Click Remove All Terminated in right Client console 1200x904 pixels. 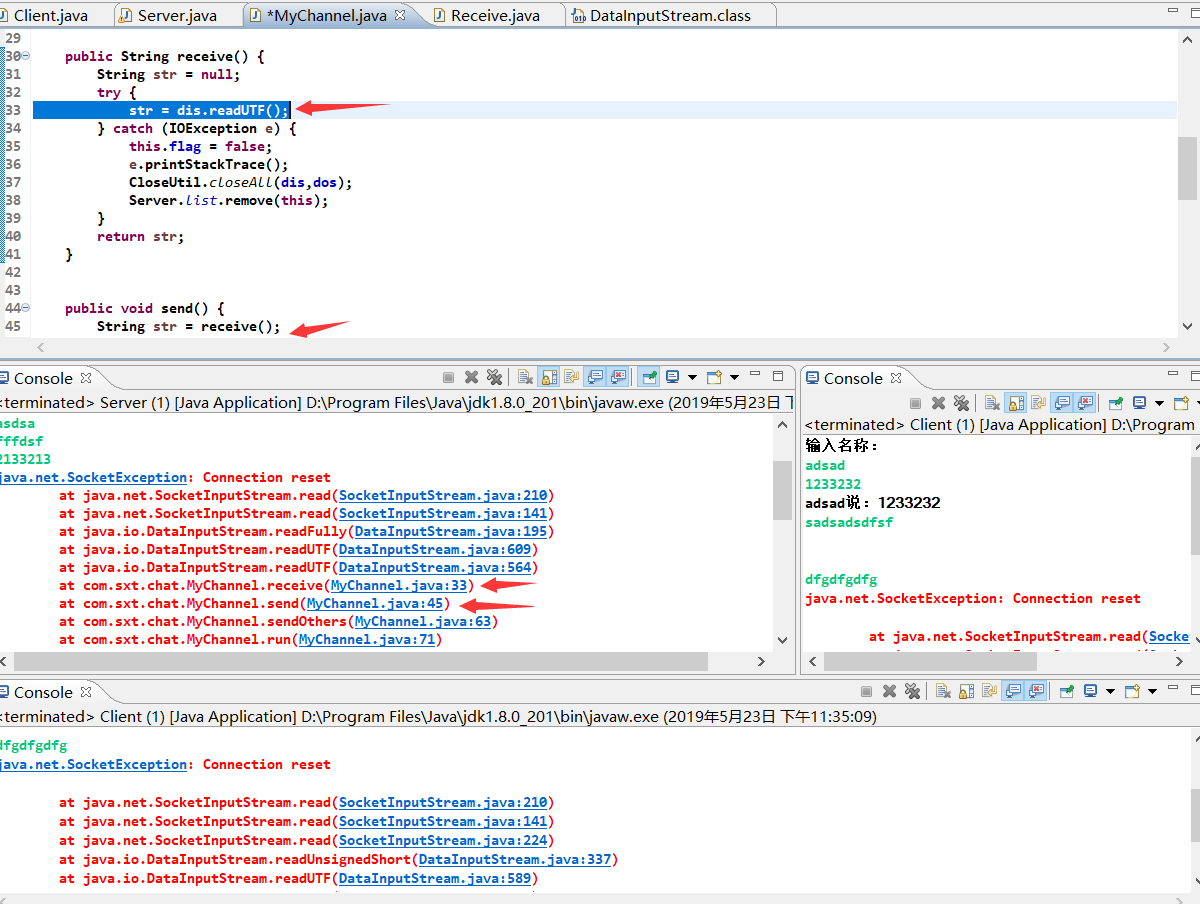(962, 403)
